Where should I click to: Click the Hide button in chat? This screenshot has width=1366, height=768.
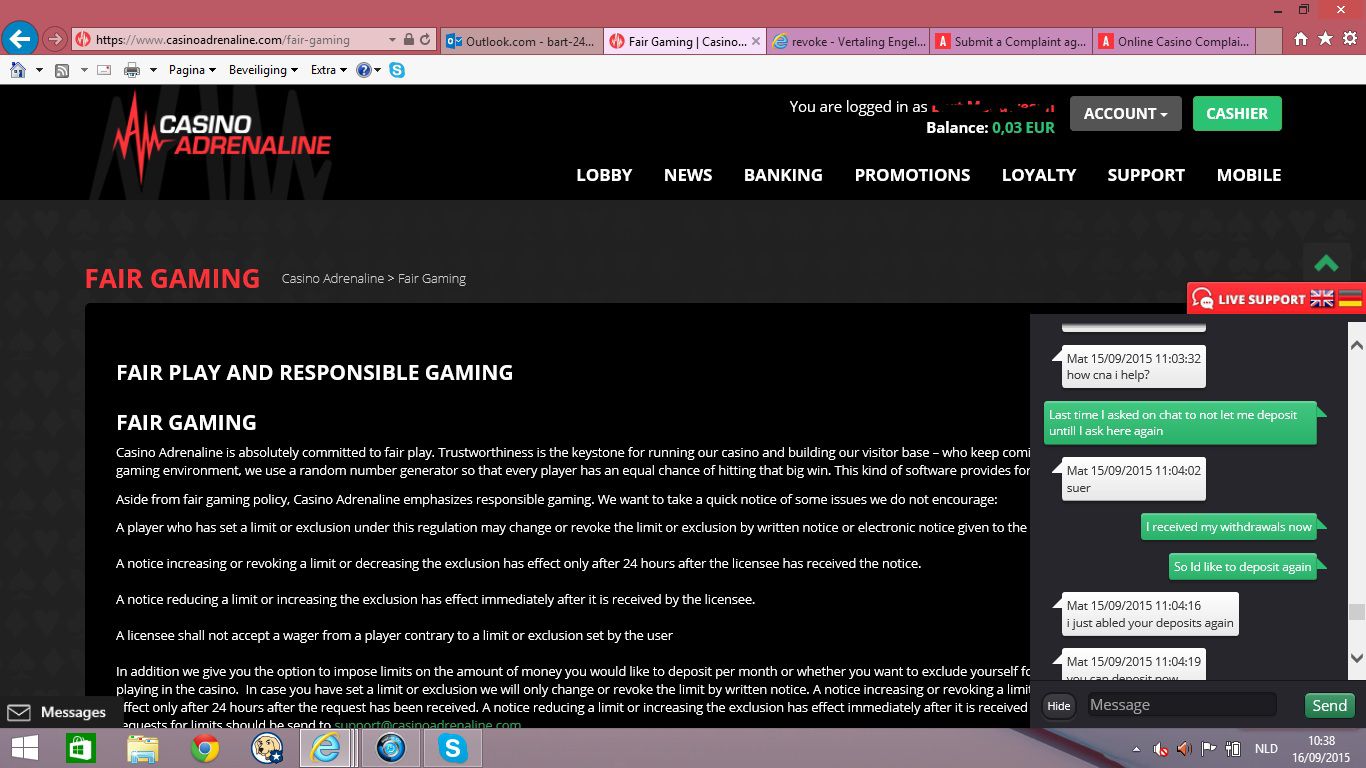click(x=1059, y=706)
